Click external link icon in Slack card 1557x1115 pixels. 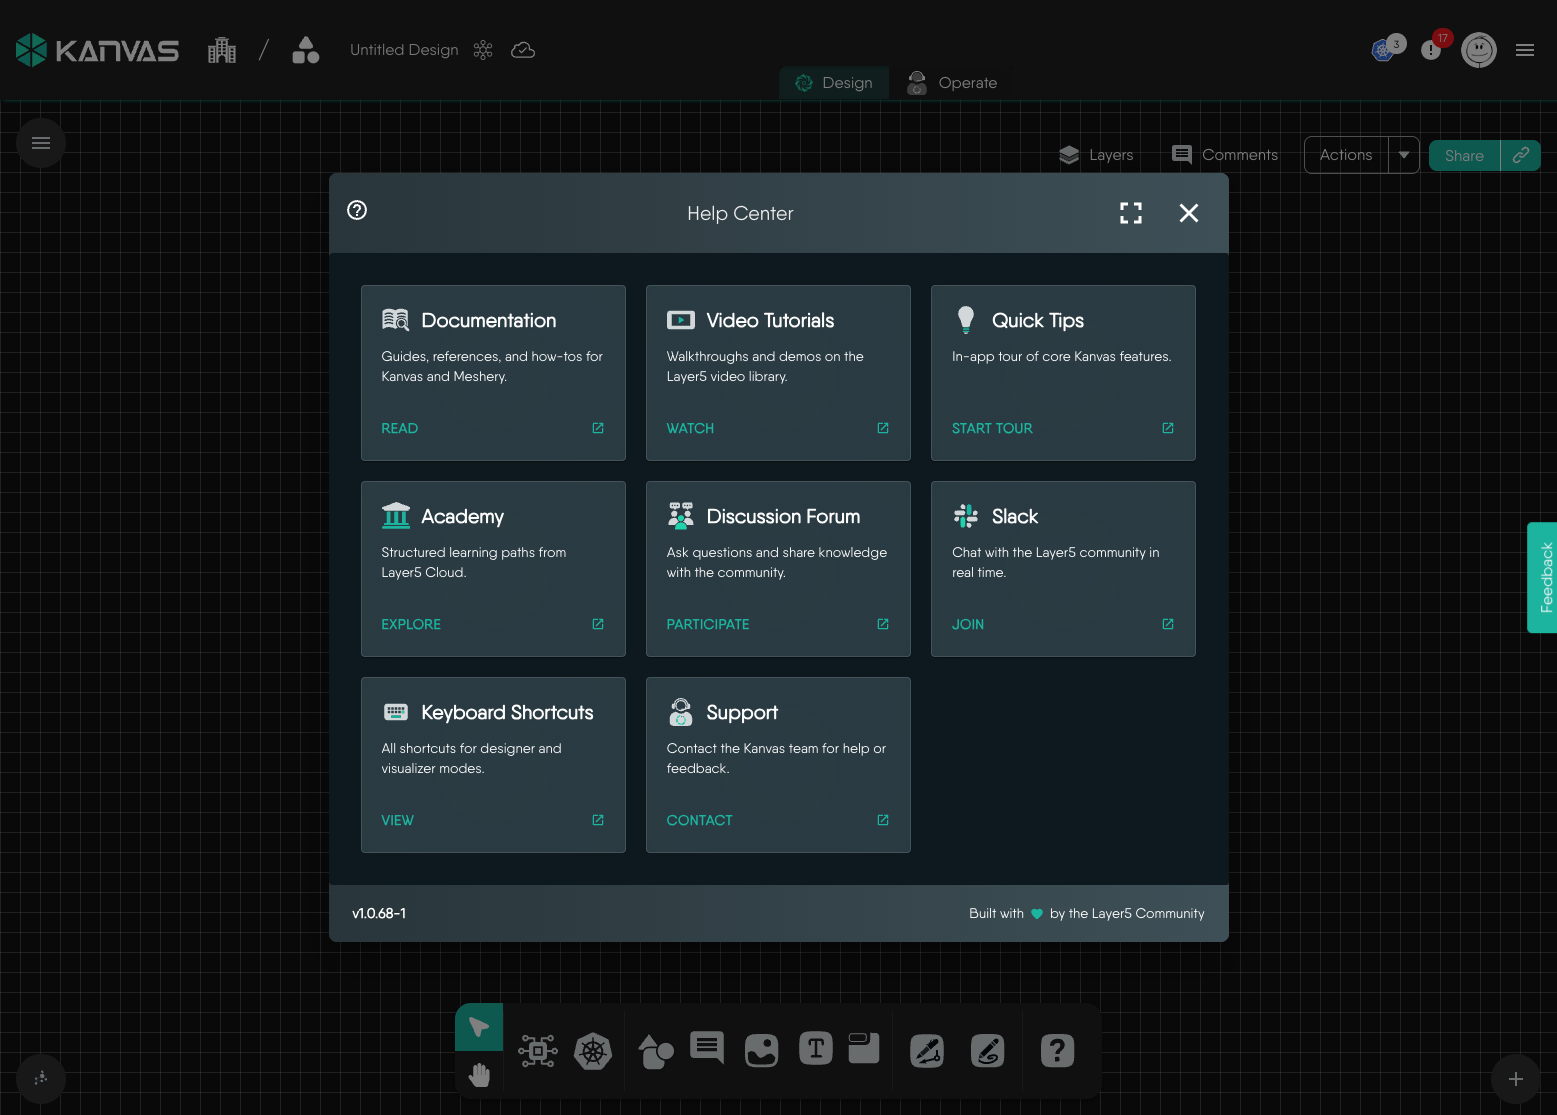pyautogui.click(x=1168, y=624)
